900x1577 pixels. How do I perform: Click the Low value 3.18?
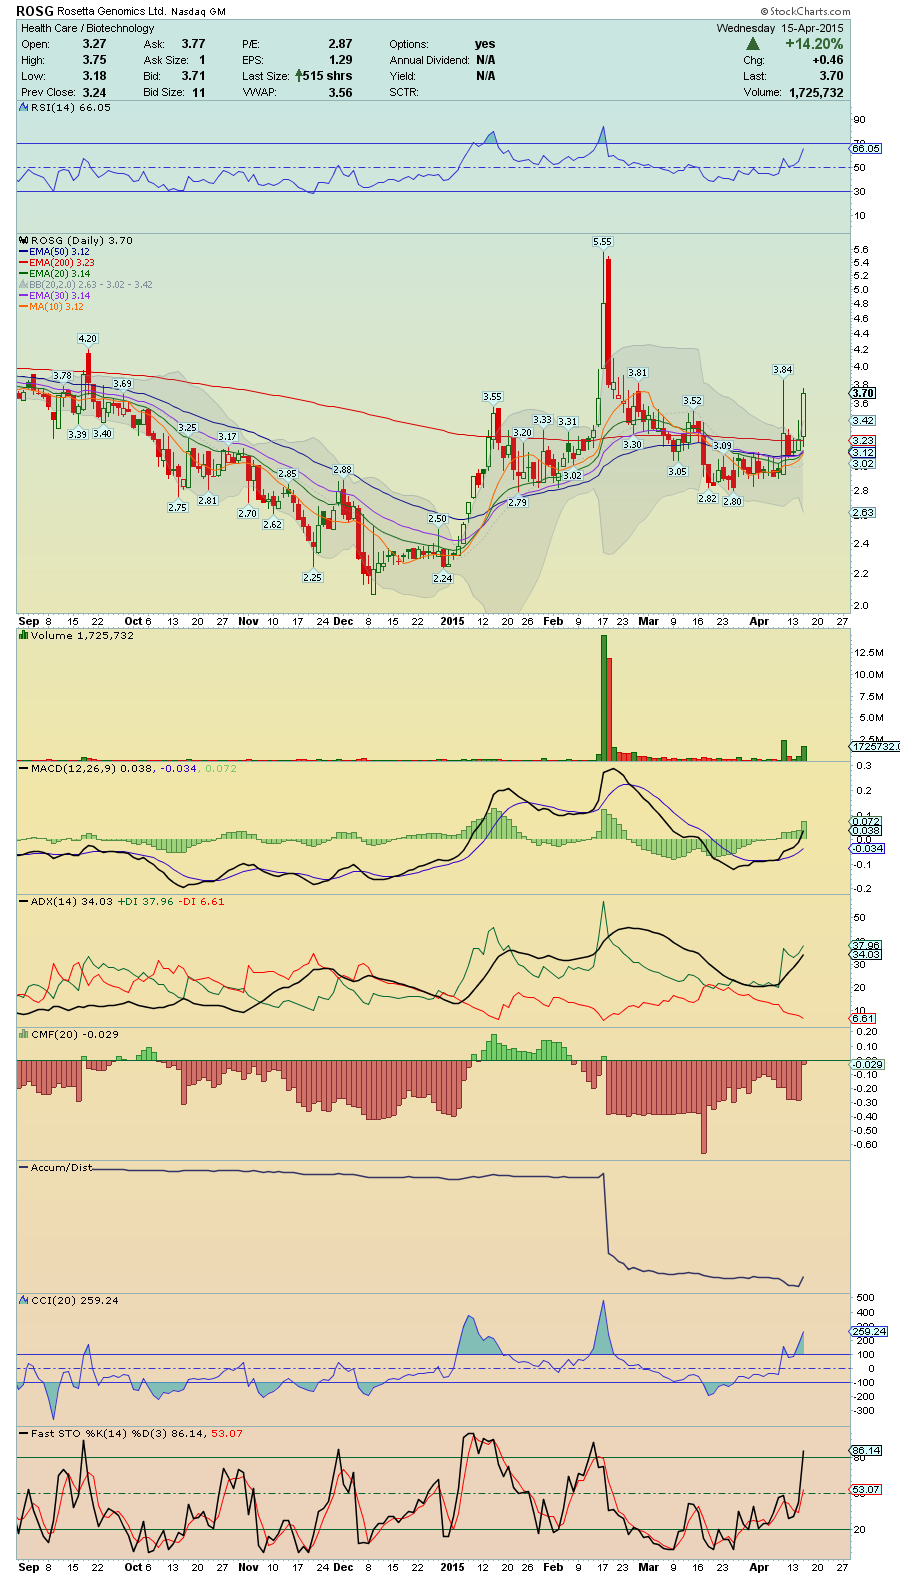(x=94, y=76)
